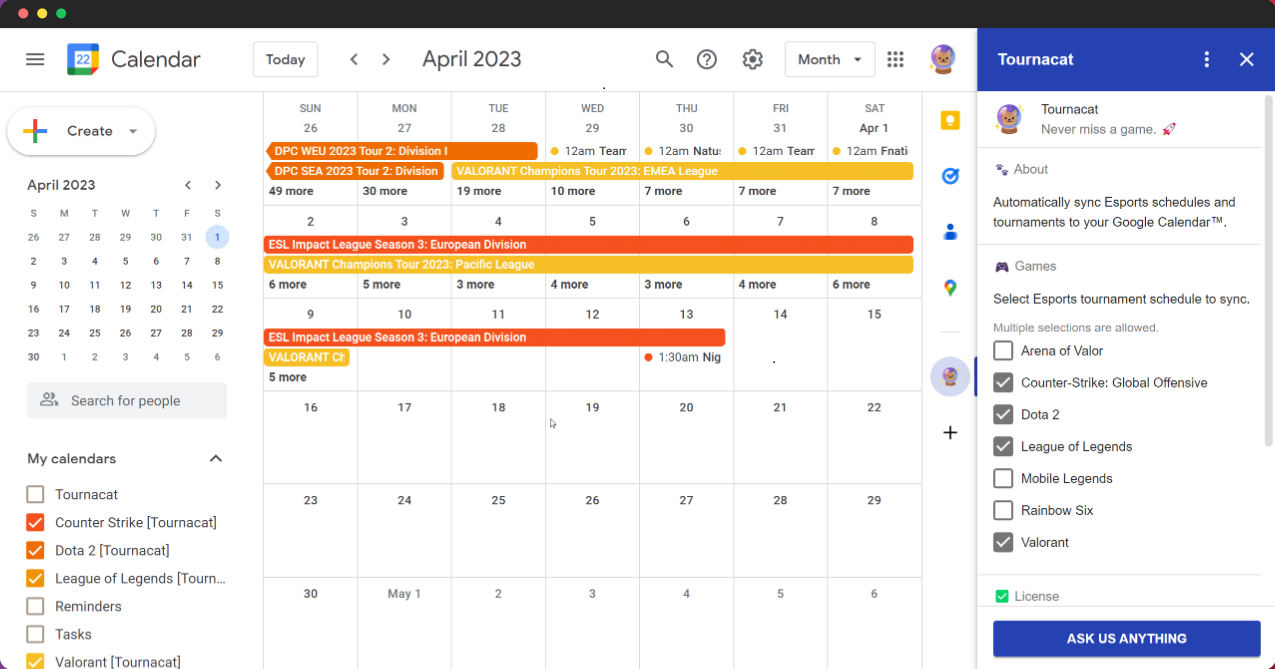Open the Tournacat three-dot menu
This screenshot has width=1275, height=669.
(x=1206, y=59)
